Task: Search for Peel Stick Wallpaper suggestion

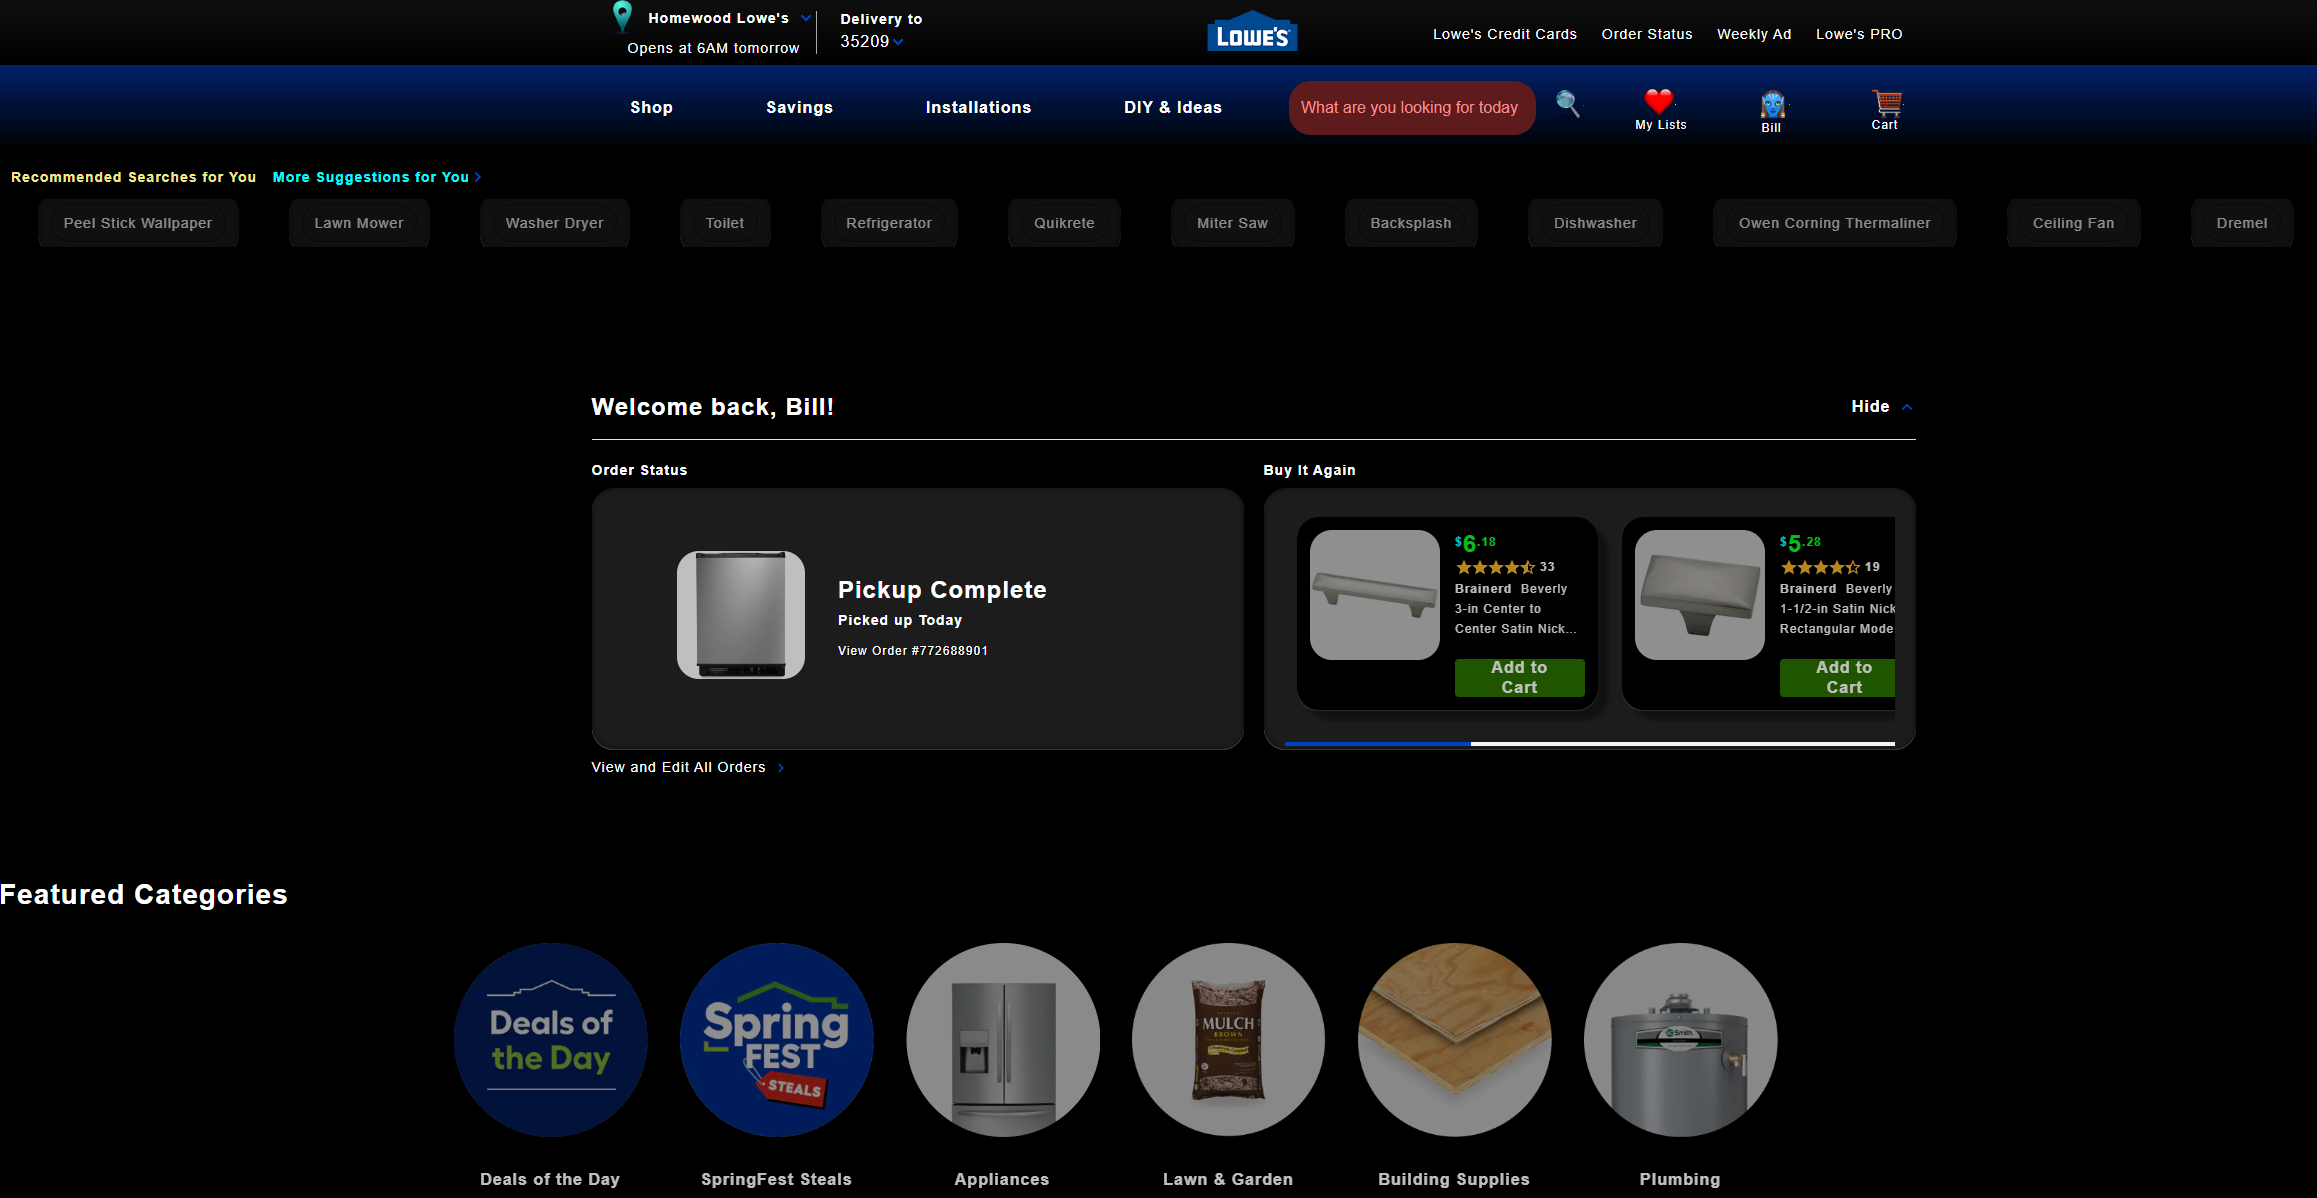Action: [x=138, y=223]
